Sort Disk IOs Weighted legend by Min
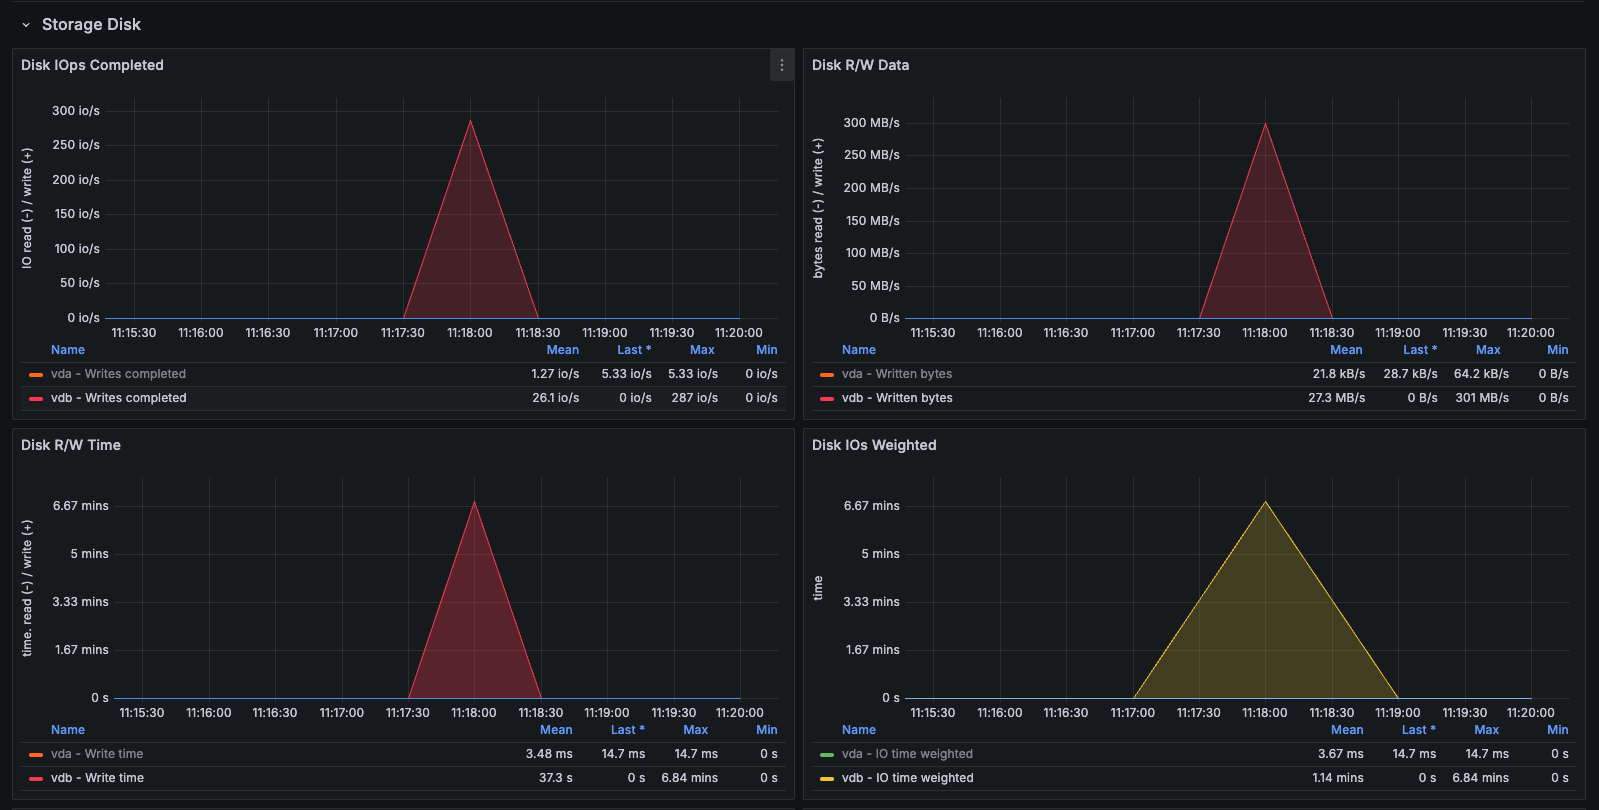This screenshot has height=810, width=1599. point(1557,730)
